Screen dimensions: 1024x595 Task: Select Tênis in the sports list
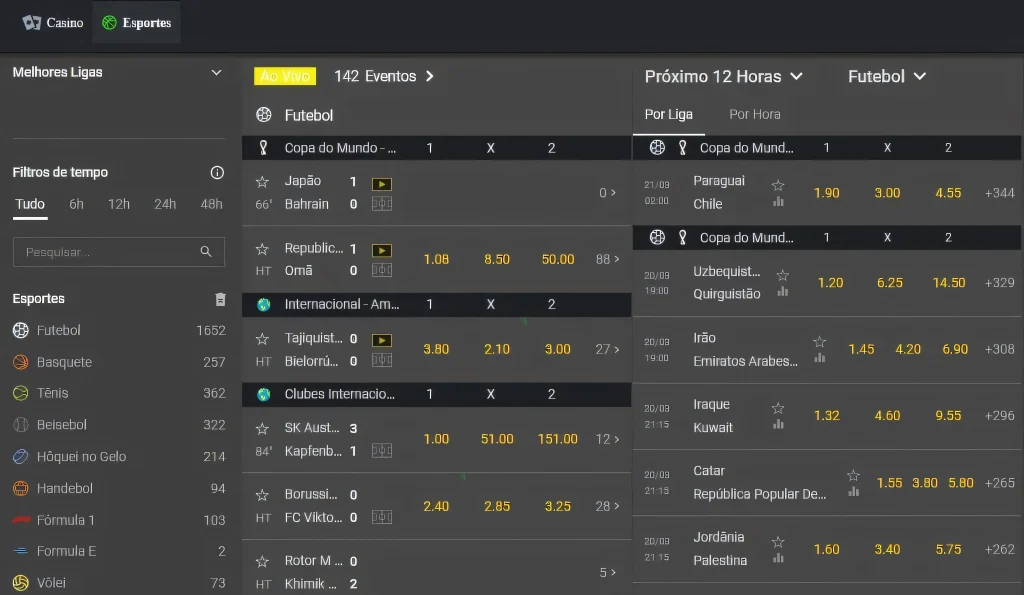coord(53,393)
